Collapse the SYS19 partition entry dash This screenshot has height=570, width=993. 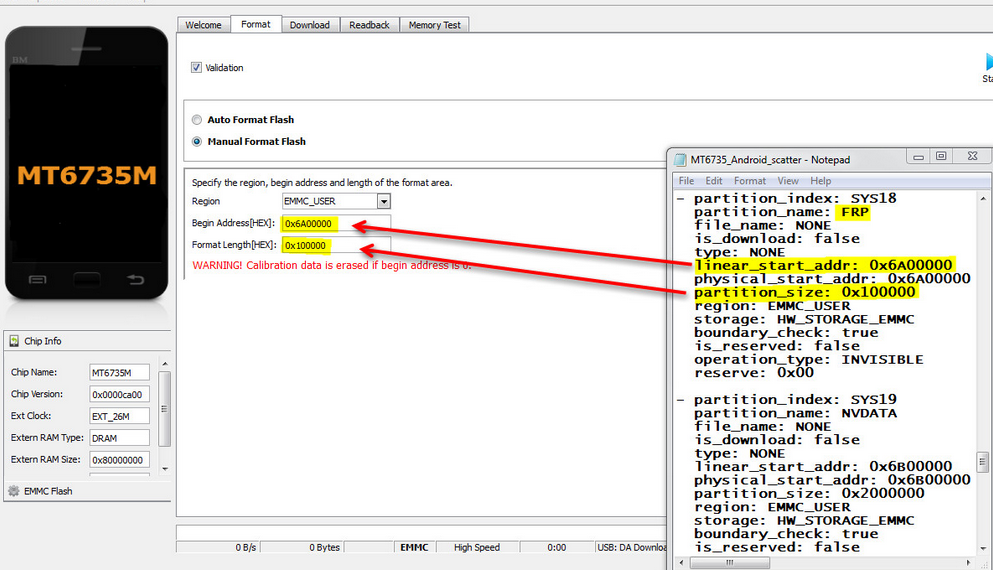coord(681,400)
